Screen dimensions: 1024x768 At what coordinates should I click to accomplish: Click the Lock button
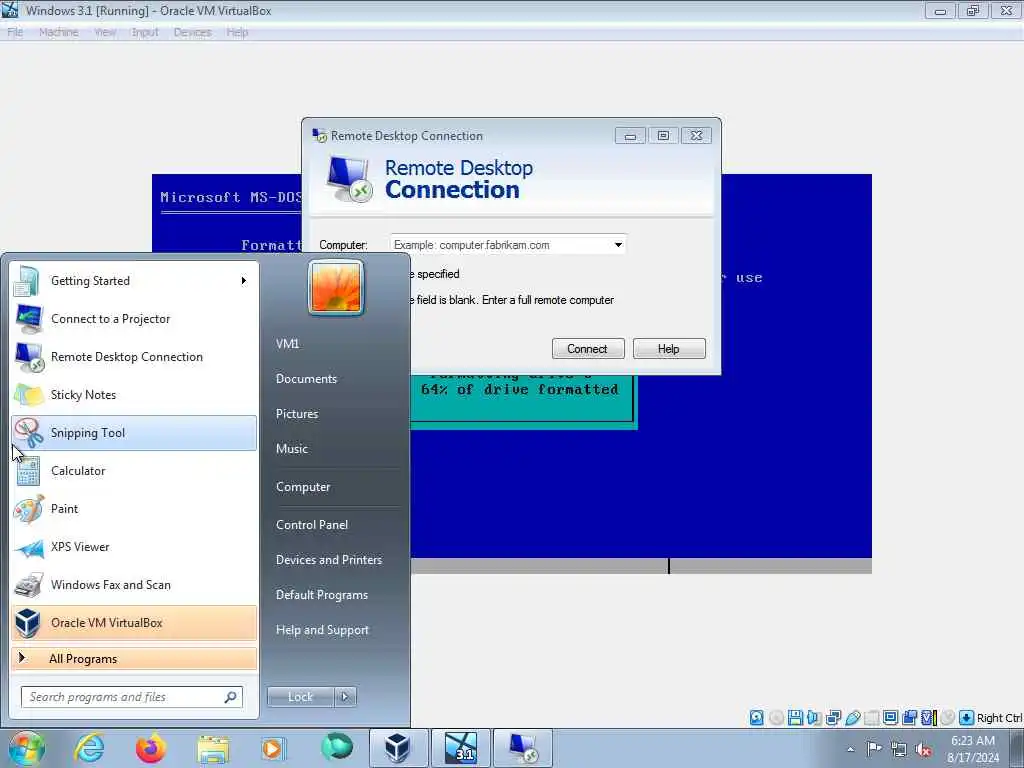coord(300,697)
